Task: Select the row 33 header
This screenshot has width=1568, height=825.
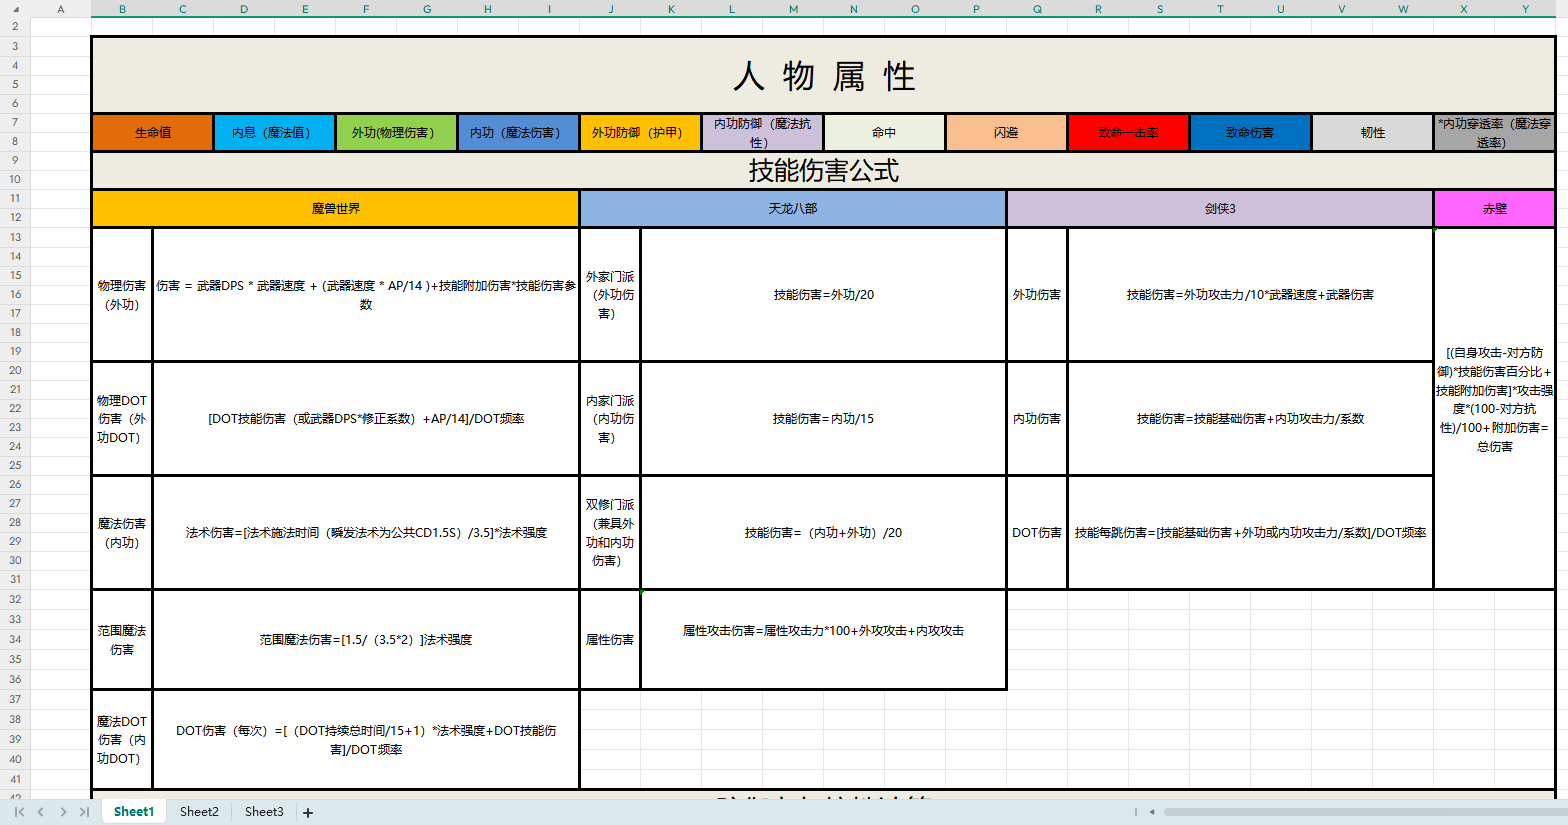Action: pyautogui.click(x=15, y=619)
